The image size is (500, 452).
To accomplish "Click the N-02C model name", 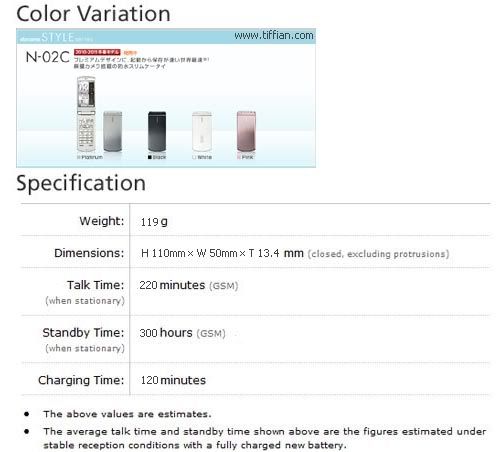I will (47, 57).
